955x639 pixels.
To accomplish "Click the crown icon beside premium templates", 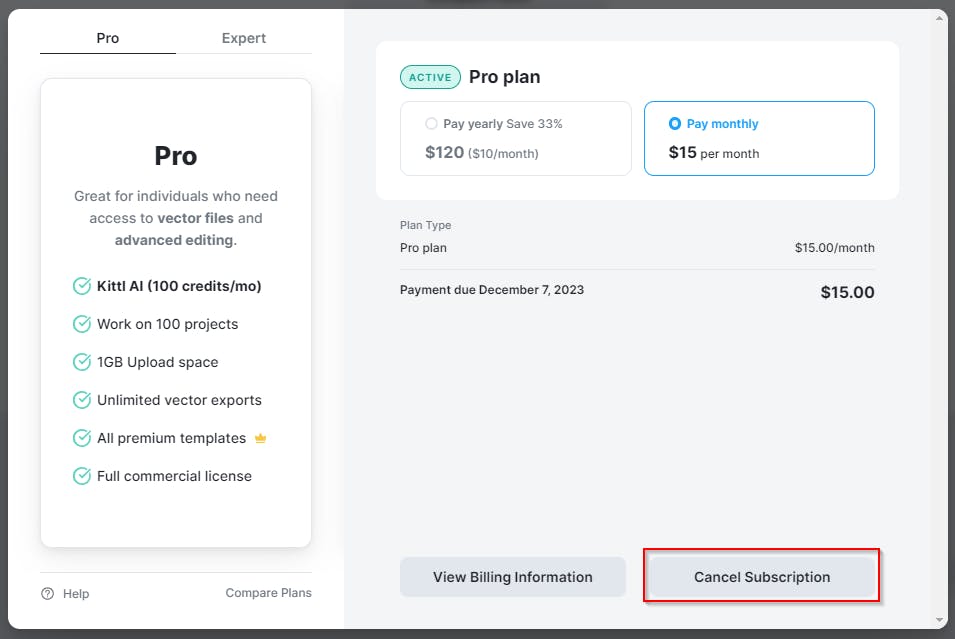I will coord(261,438).
